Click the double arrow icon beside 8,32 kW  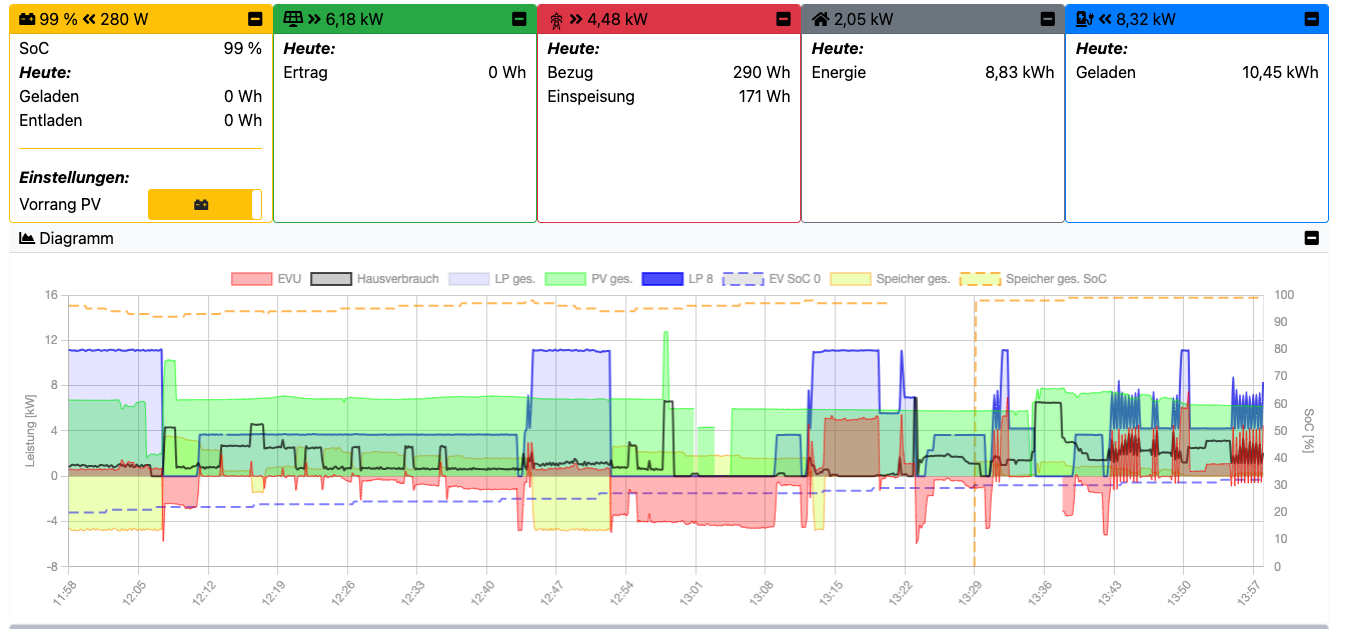click(1105, 19)
